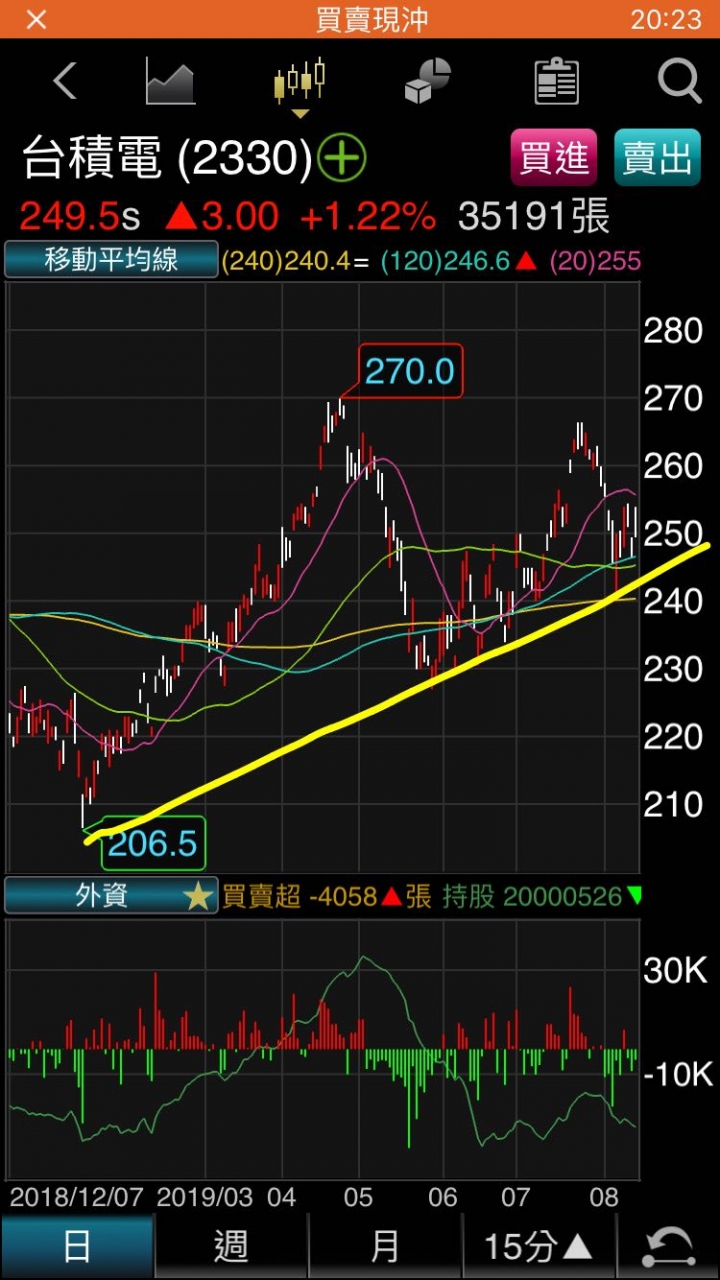Tap the 台積電 (2330) stock name
This screenshot has height=1280, width=720.
click(168, 158)
